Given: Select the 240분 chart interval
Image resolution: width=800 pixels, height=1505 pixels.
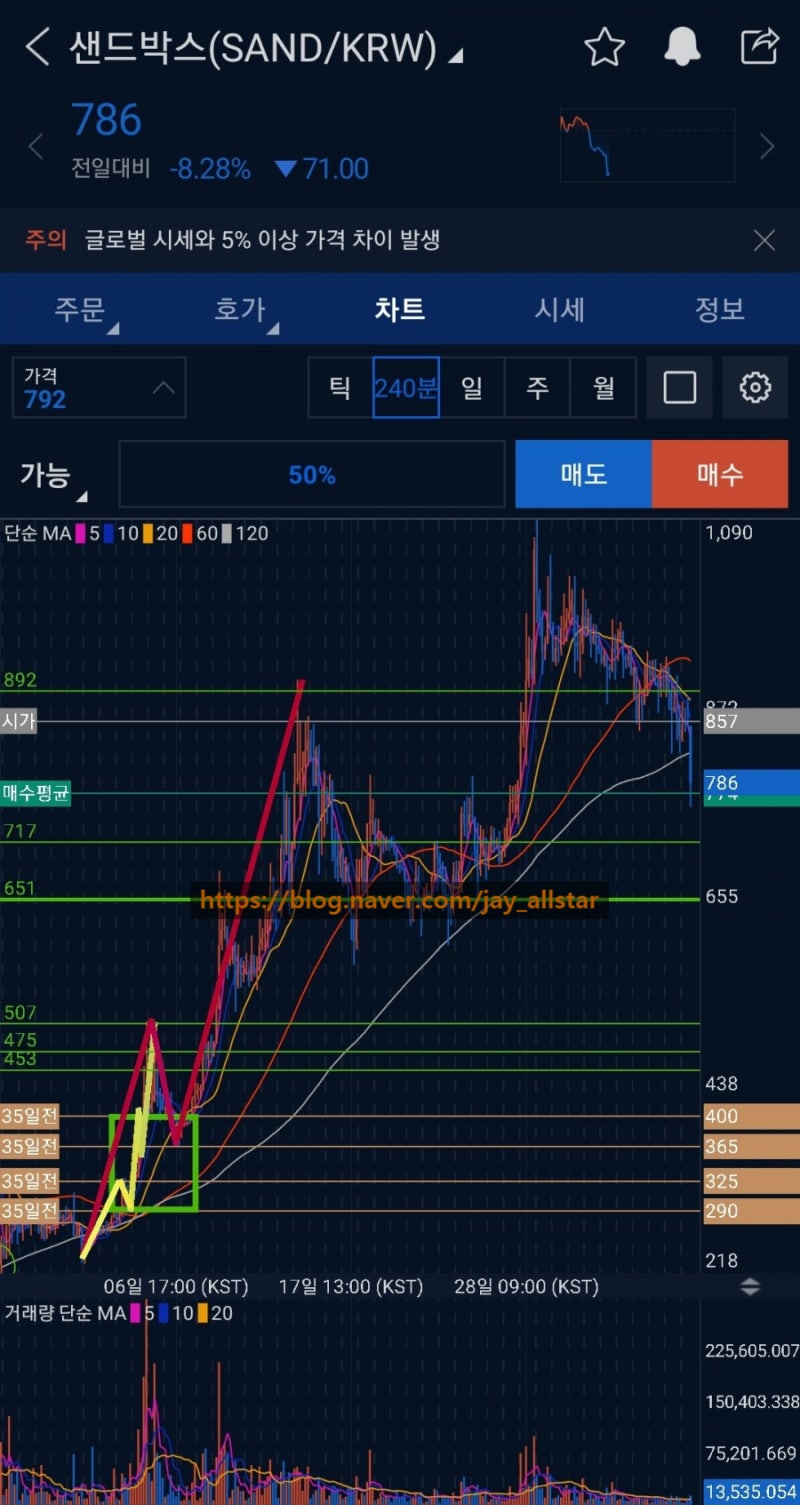Looking at the screenshot, I should (x=406, y=387).
